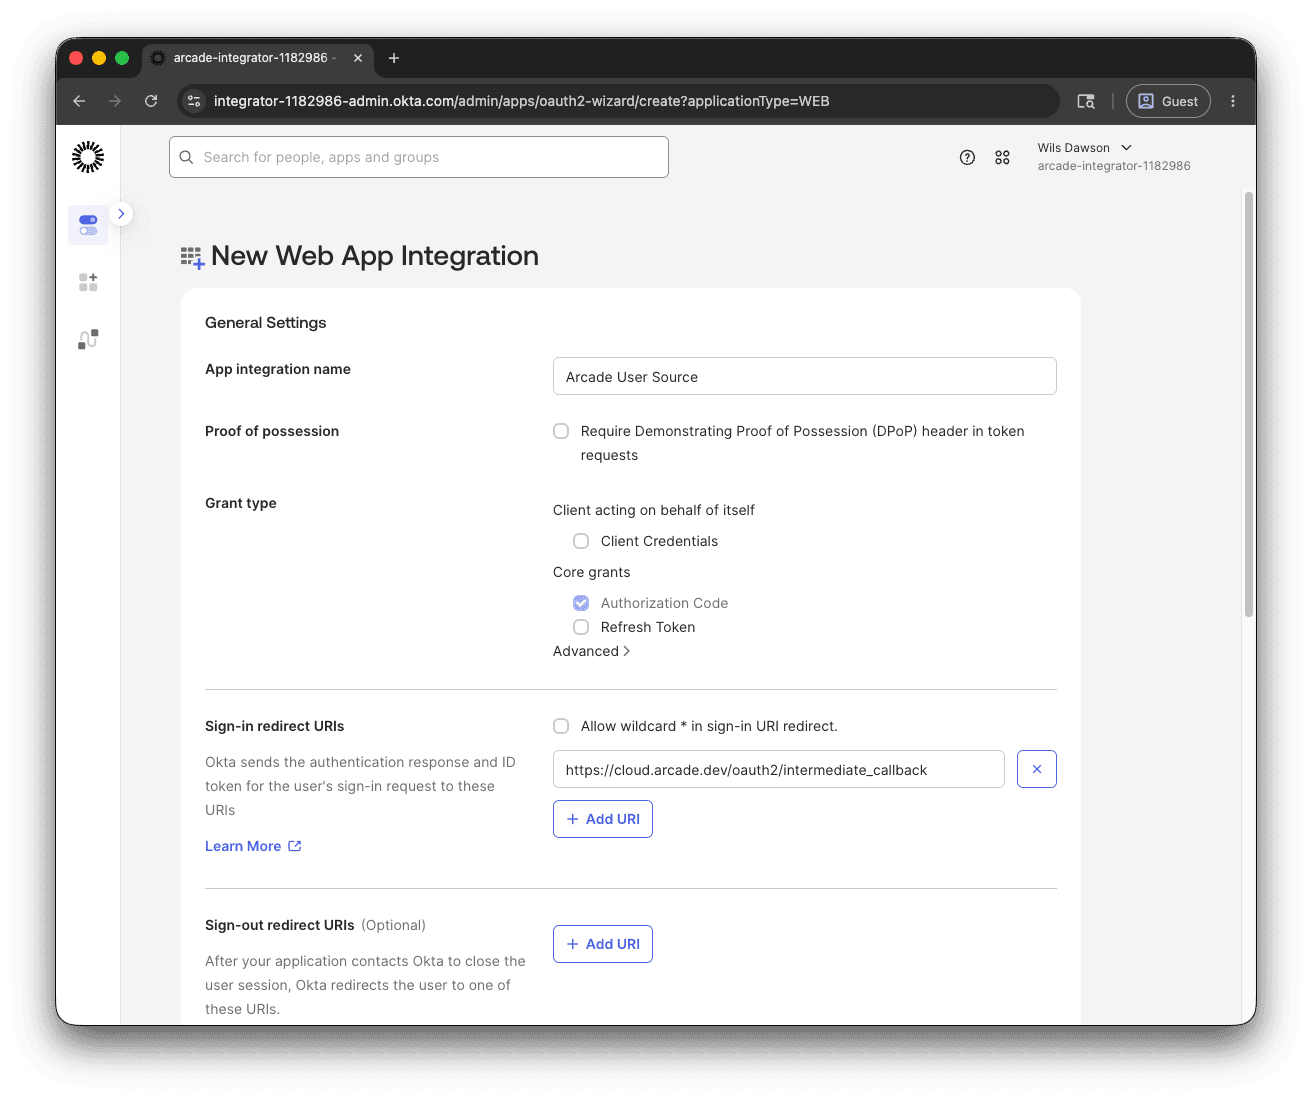The width and height of the screenshot is (1312, 1099).
Task: Open the apps launcher four-circle icon
Action: (x=1002, y=157)
